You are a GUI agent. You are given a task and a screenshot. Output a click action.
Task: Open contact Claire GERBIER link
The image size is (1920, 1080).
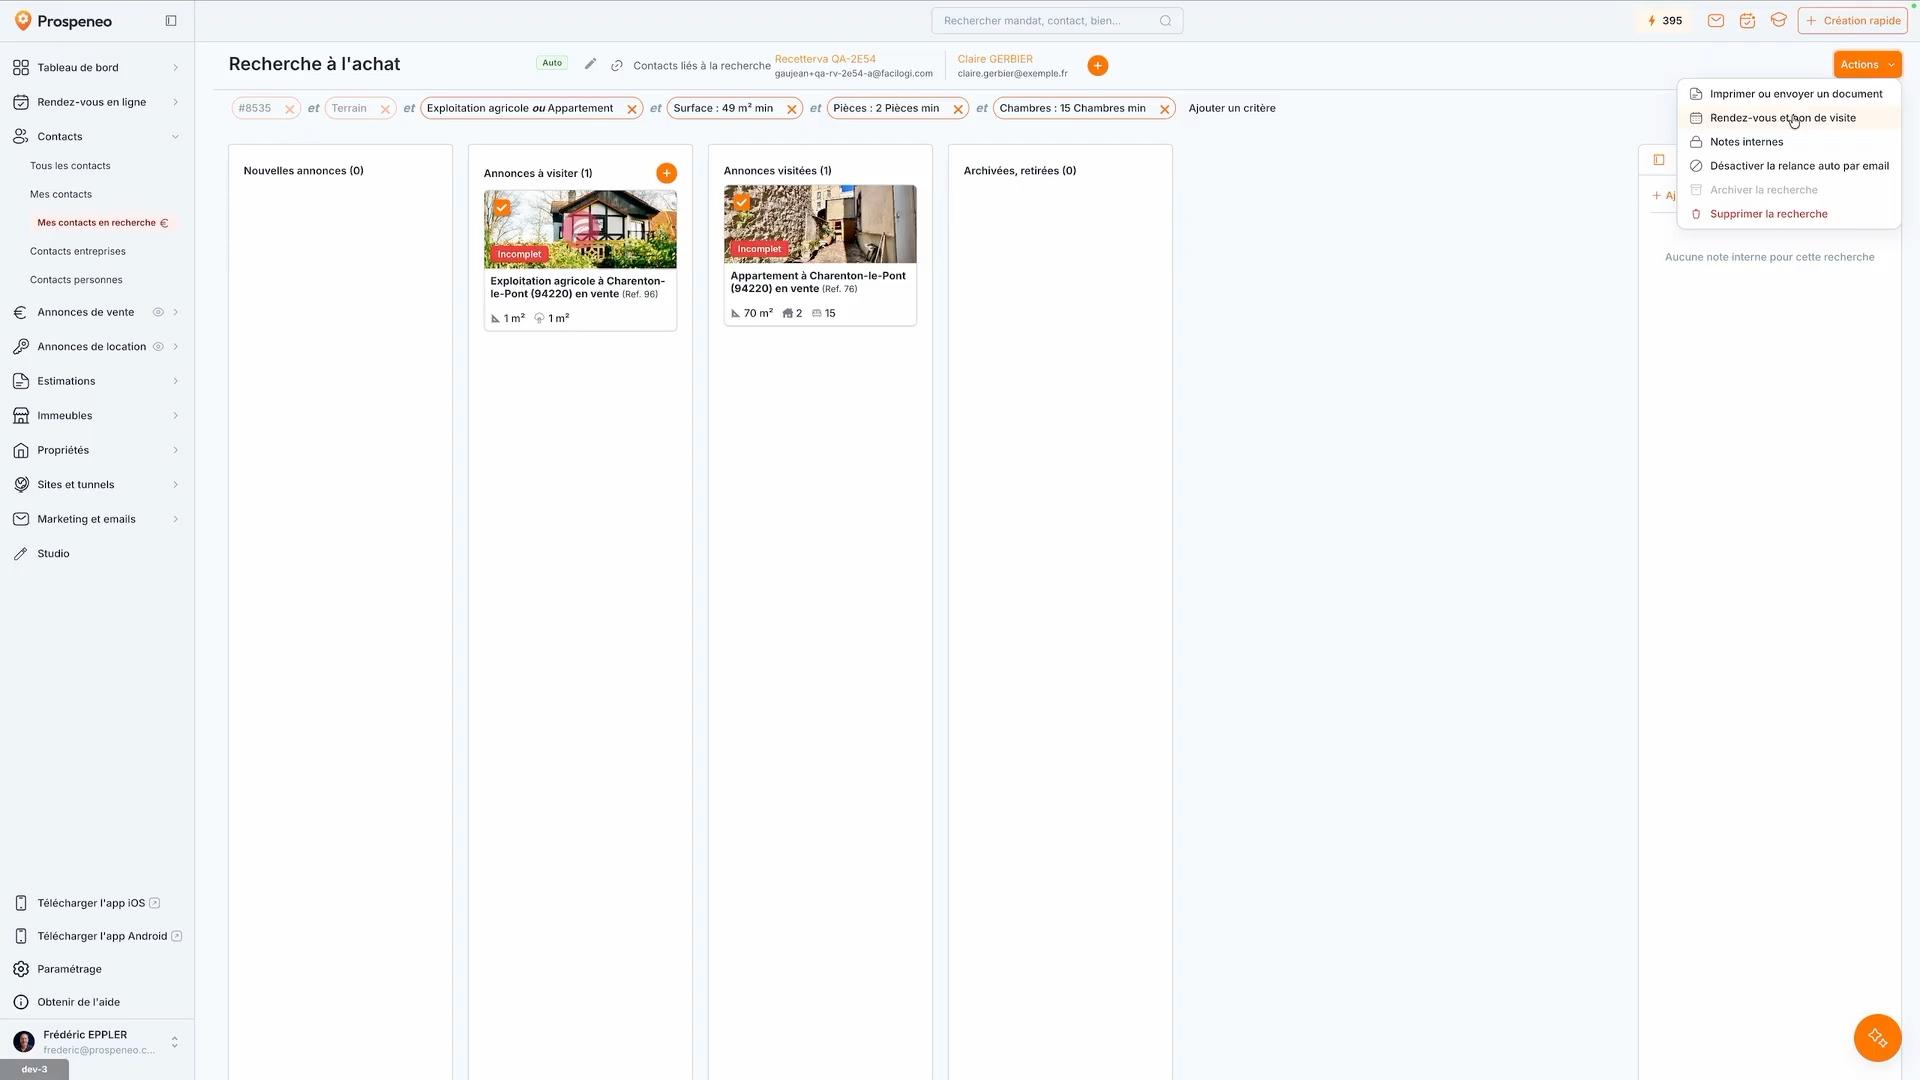[x=995, y=59]
